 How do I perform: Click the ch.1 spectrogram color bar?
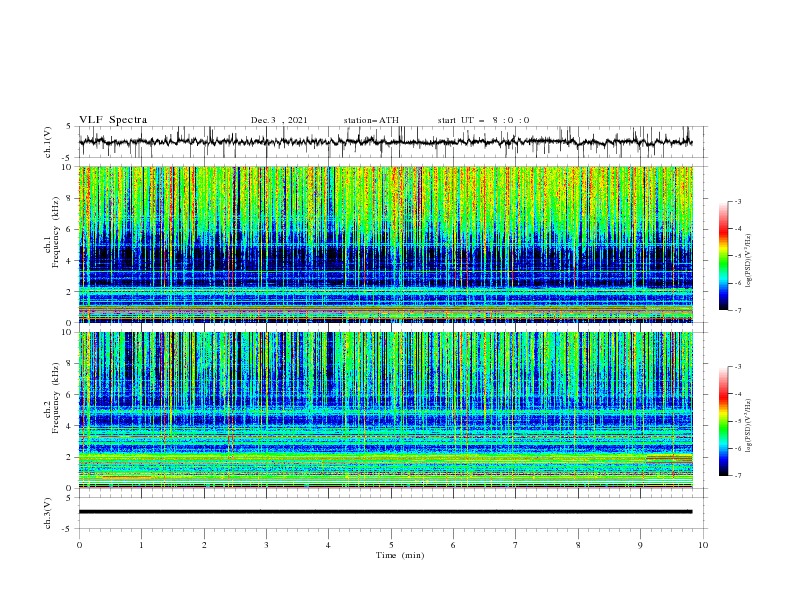[x=723, y=256]
